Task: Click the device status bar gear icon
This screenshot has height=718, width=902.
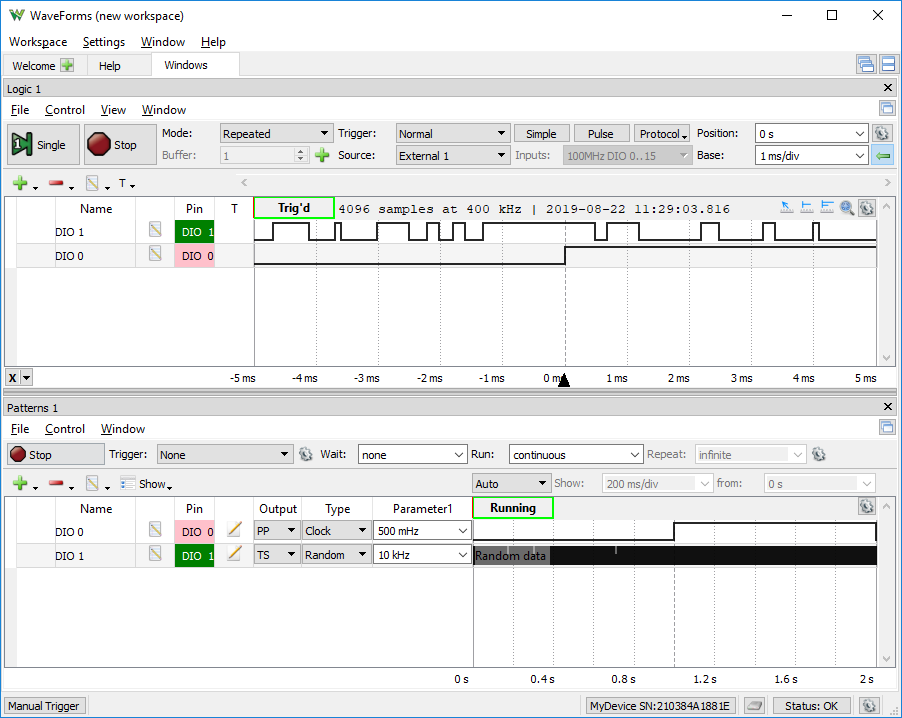Action: [x=869, y=705]
